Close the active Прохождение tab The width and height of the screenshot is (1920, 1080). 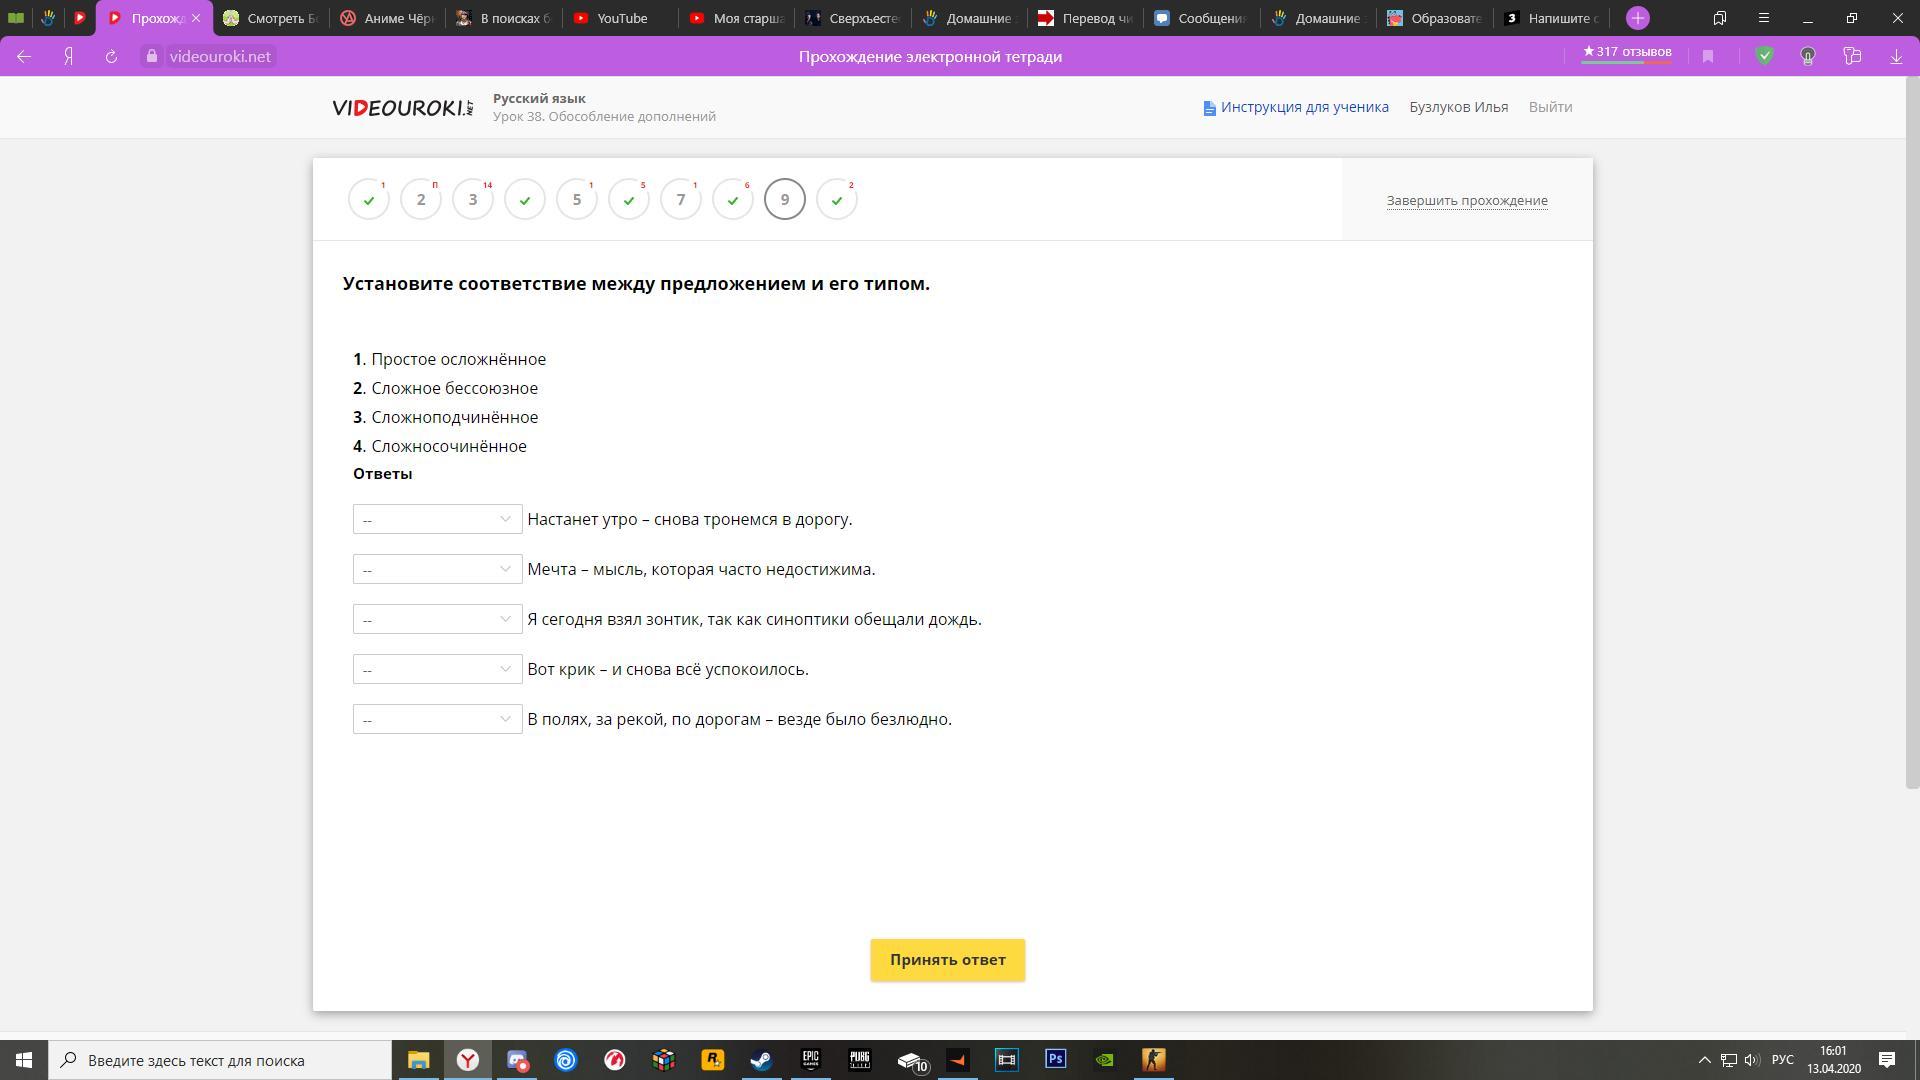(196, 18)
